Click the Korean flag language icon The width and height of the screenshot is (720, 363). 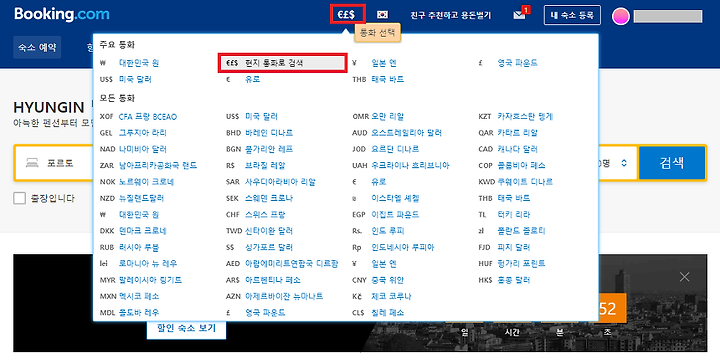pos(382,15)
